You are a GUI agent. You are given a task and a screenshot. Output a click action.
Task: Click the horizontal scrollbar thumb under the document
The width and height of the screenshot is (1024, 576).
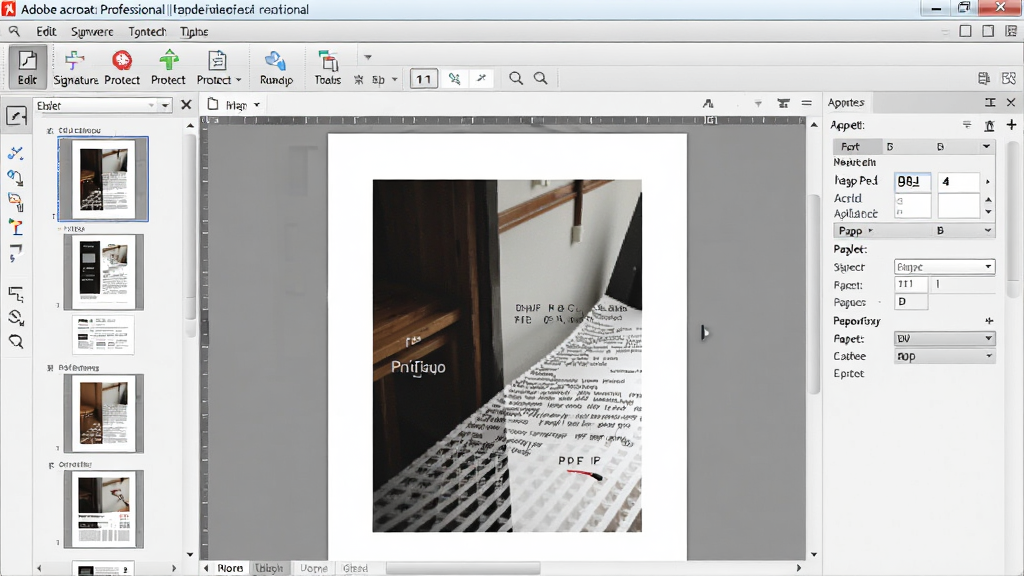[x=462, y=568]
